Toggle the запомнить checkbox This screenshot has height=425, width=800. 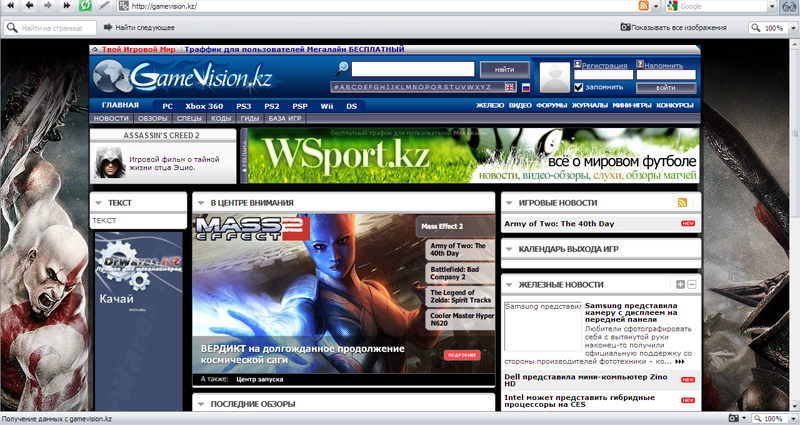tap(578, 87)
